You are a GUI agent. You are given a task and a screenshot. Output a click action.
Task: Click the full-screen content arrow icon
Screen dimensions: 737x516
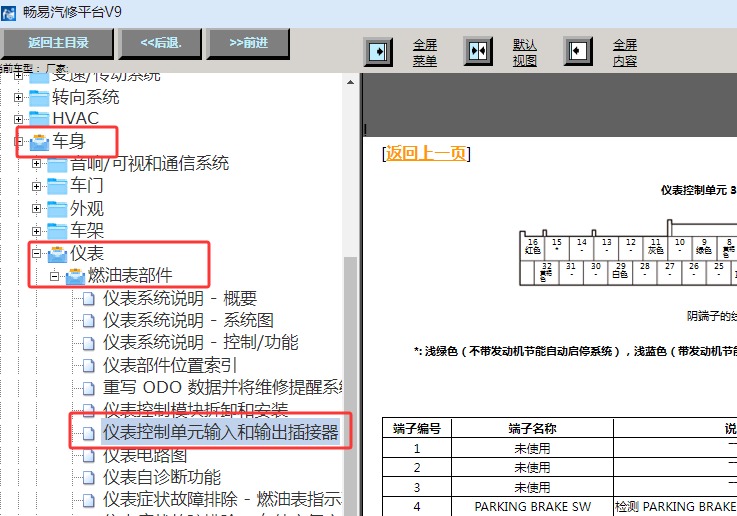[x=578, y=51]
